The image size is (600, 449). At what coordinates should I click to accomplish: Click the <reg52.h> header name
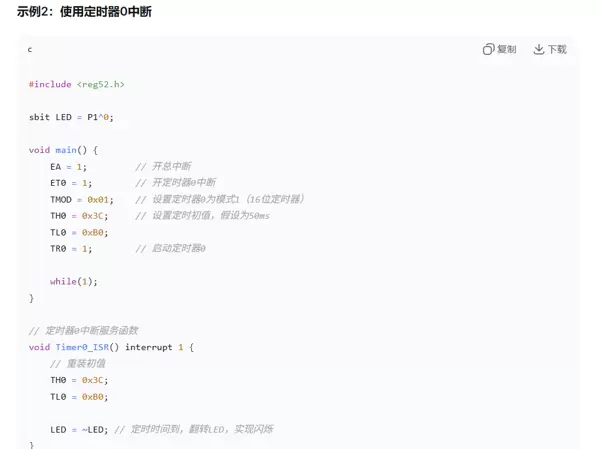(x=100, y=84)
